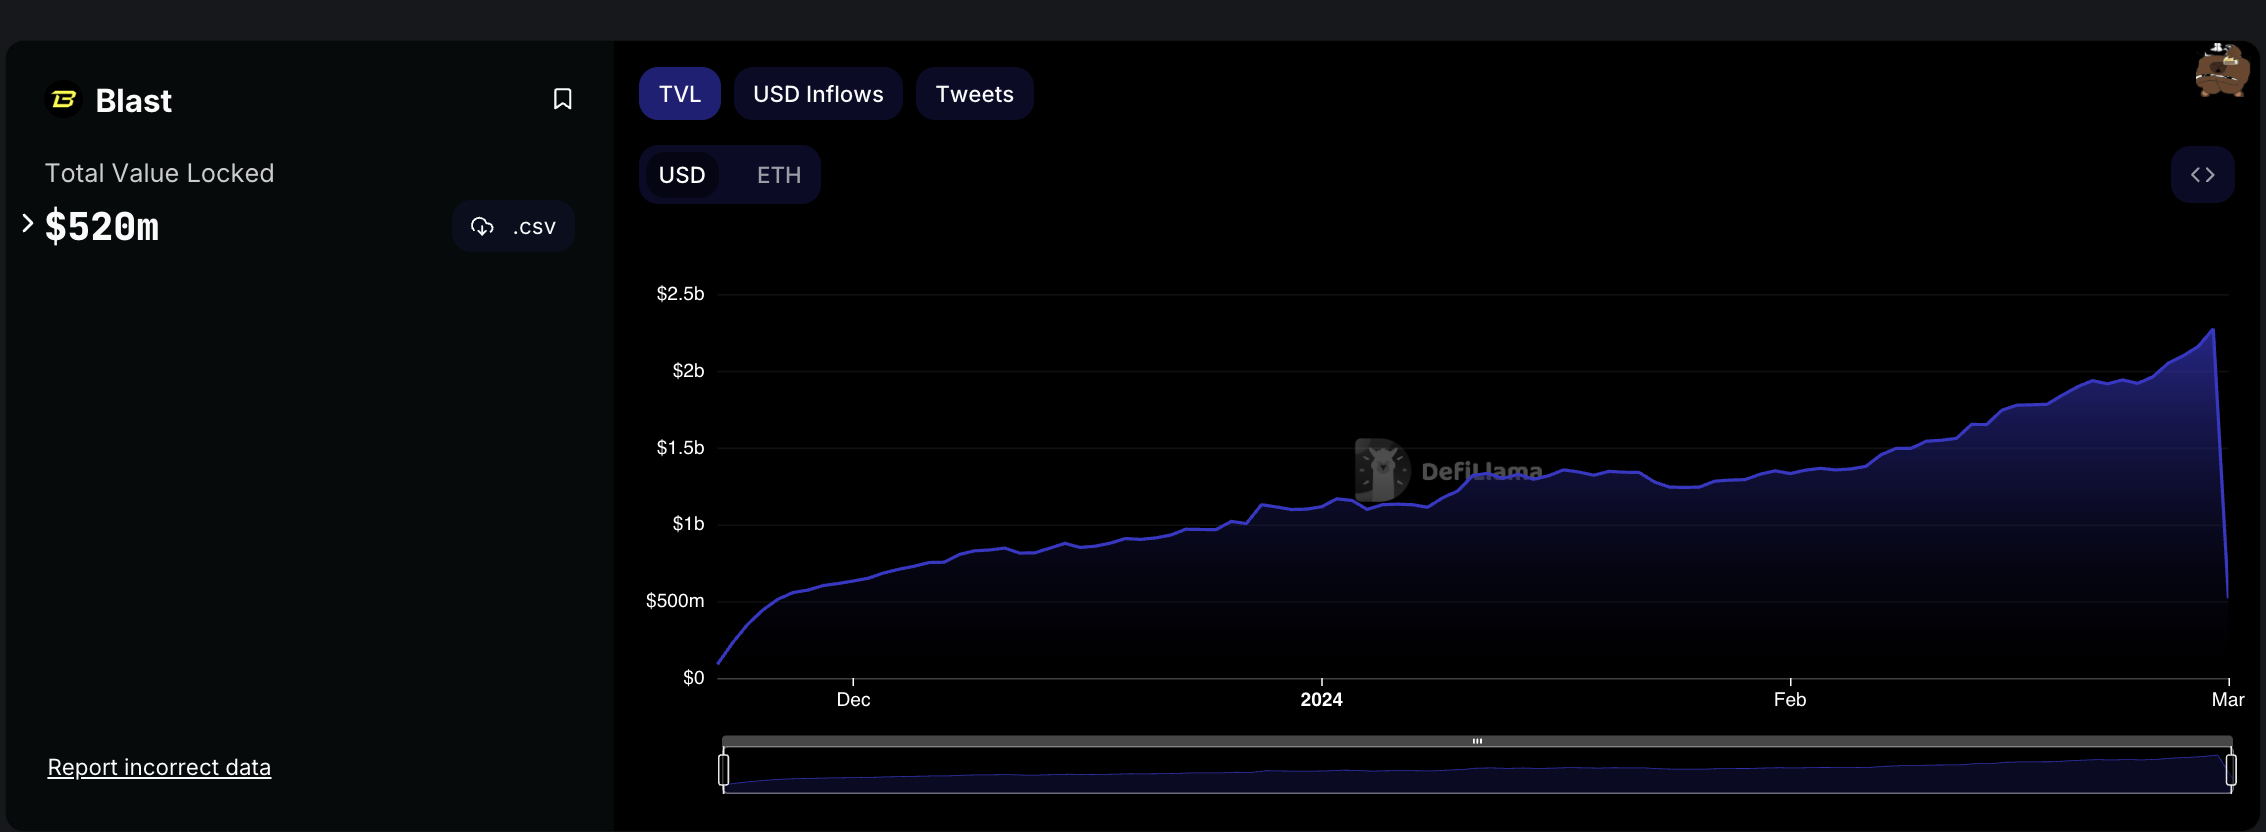Open the Tweets chart tab
The height and width of the screenshot is (832, 2266).
(x=975, y=94)
